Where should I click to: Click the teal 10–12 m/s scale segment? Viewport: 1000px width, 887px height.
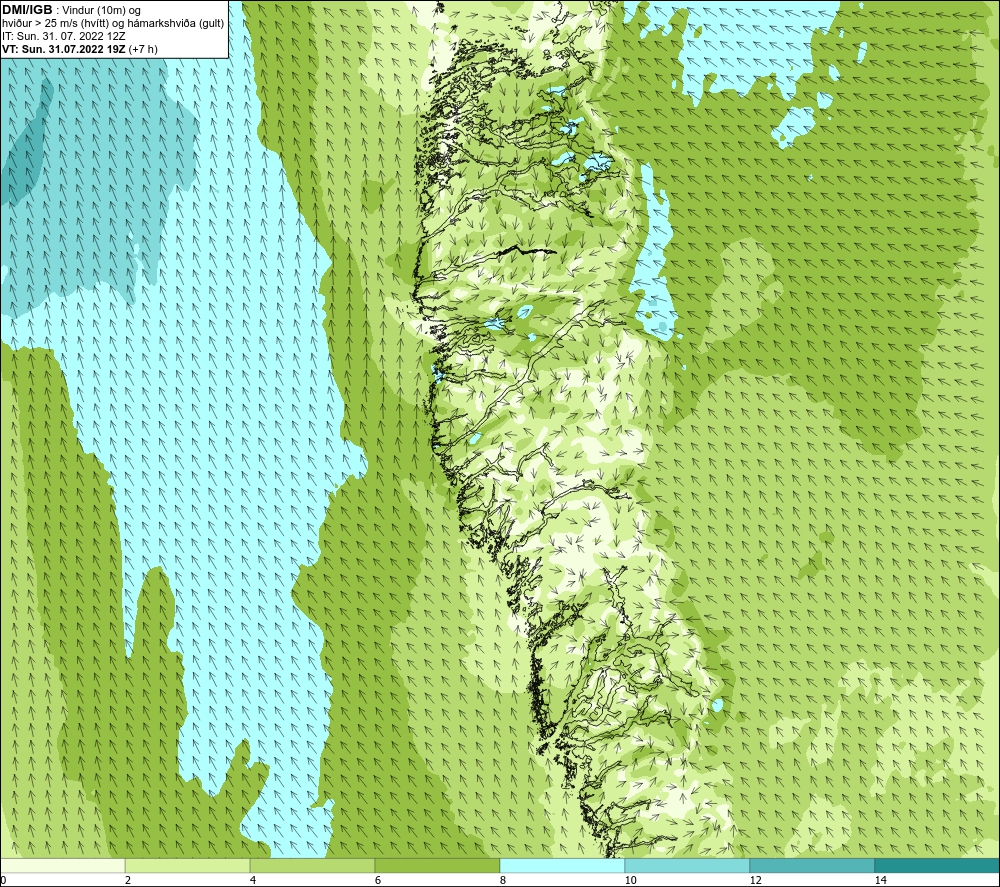point(688,865)
